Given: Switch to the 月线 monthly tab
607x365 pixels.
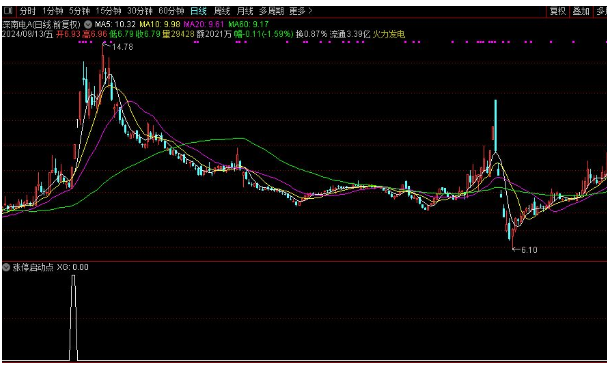Looking at the screenshot, I should pos(245,11).
